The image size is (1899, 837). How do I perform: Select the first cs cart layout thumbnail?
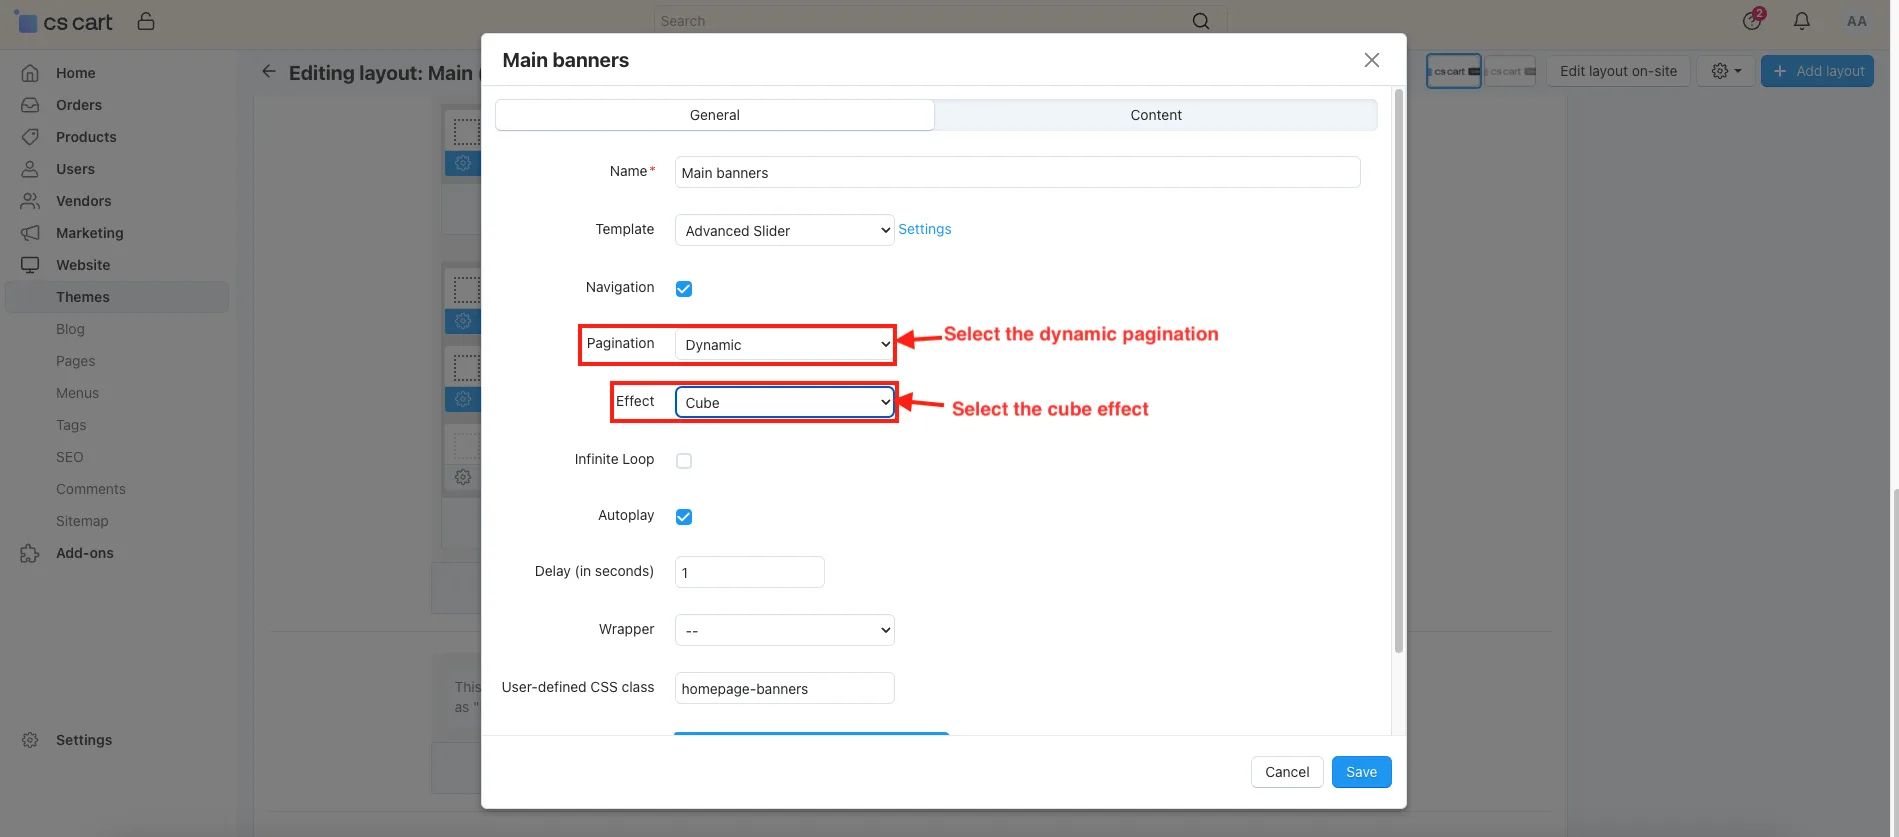[x=1453, y=71]
